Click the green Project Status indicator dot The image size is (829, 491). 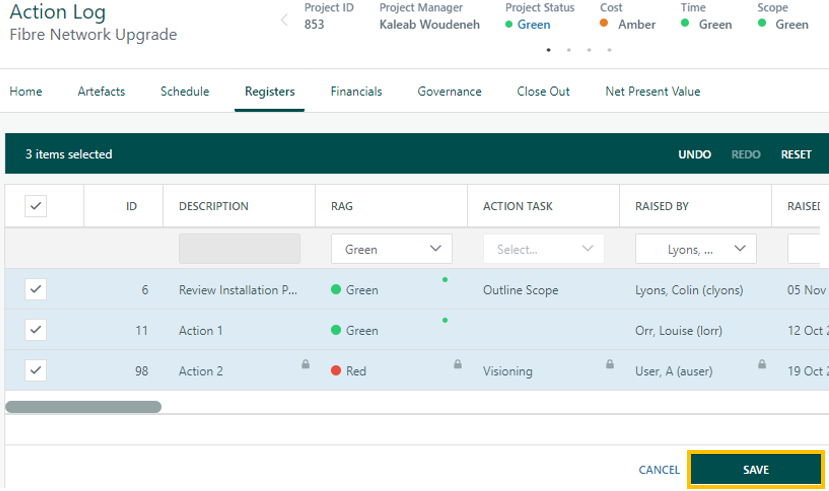tap(509, 24)
